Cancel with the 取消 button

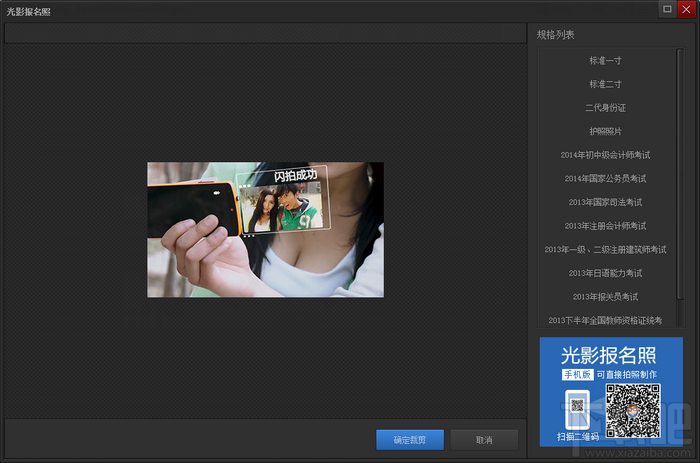pyautogui.click(x=484, y=440)
